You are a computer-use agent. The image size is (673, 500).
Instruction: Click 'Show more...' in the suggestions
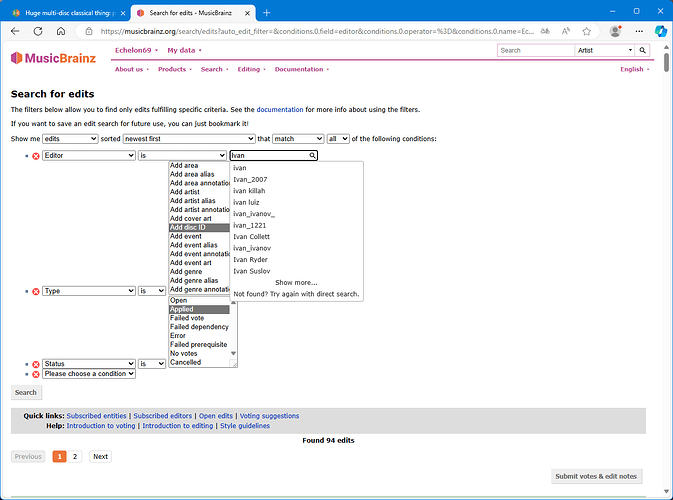[296, 282]
